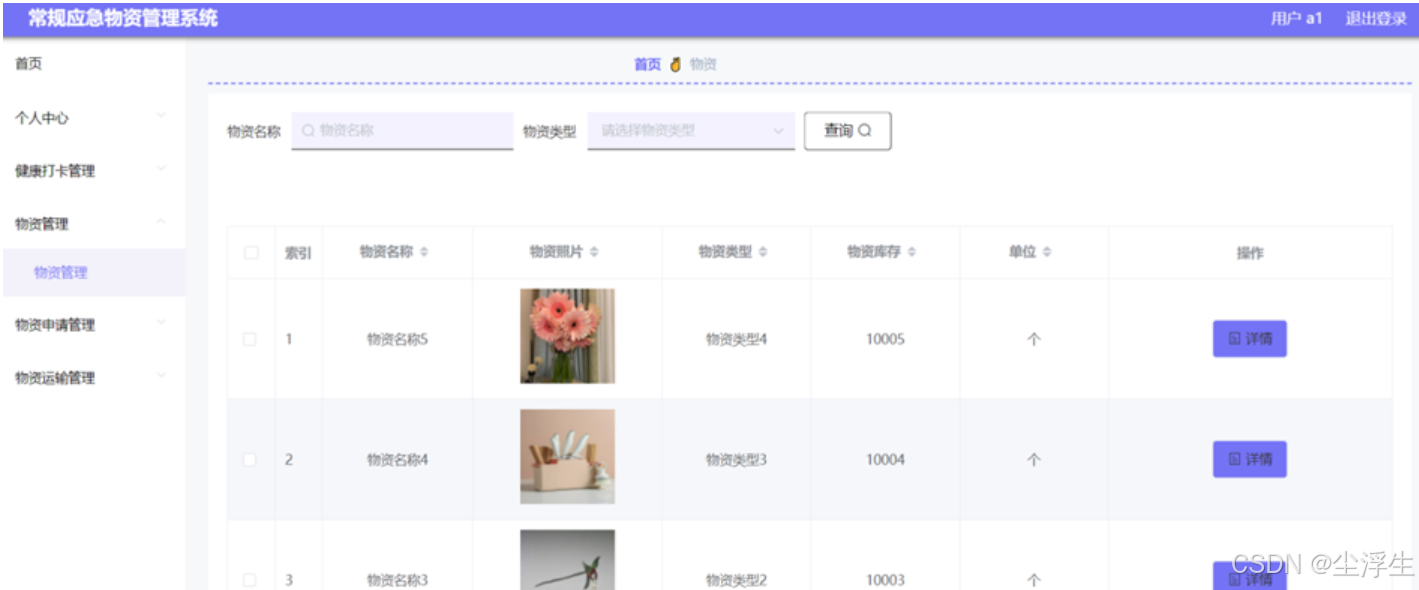1419x590 pixels.
Task: Click the 常规应急物资管理系统 title
Action: [122, 19]
